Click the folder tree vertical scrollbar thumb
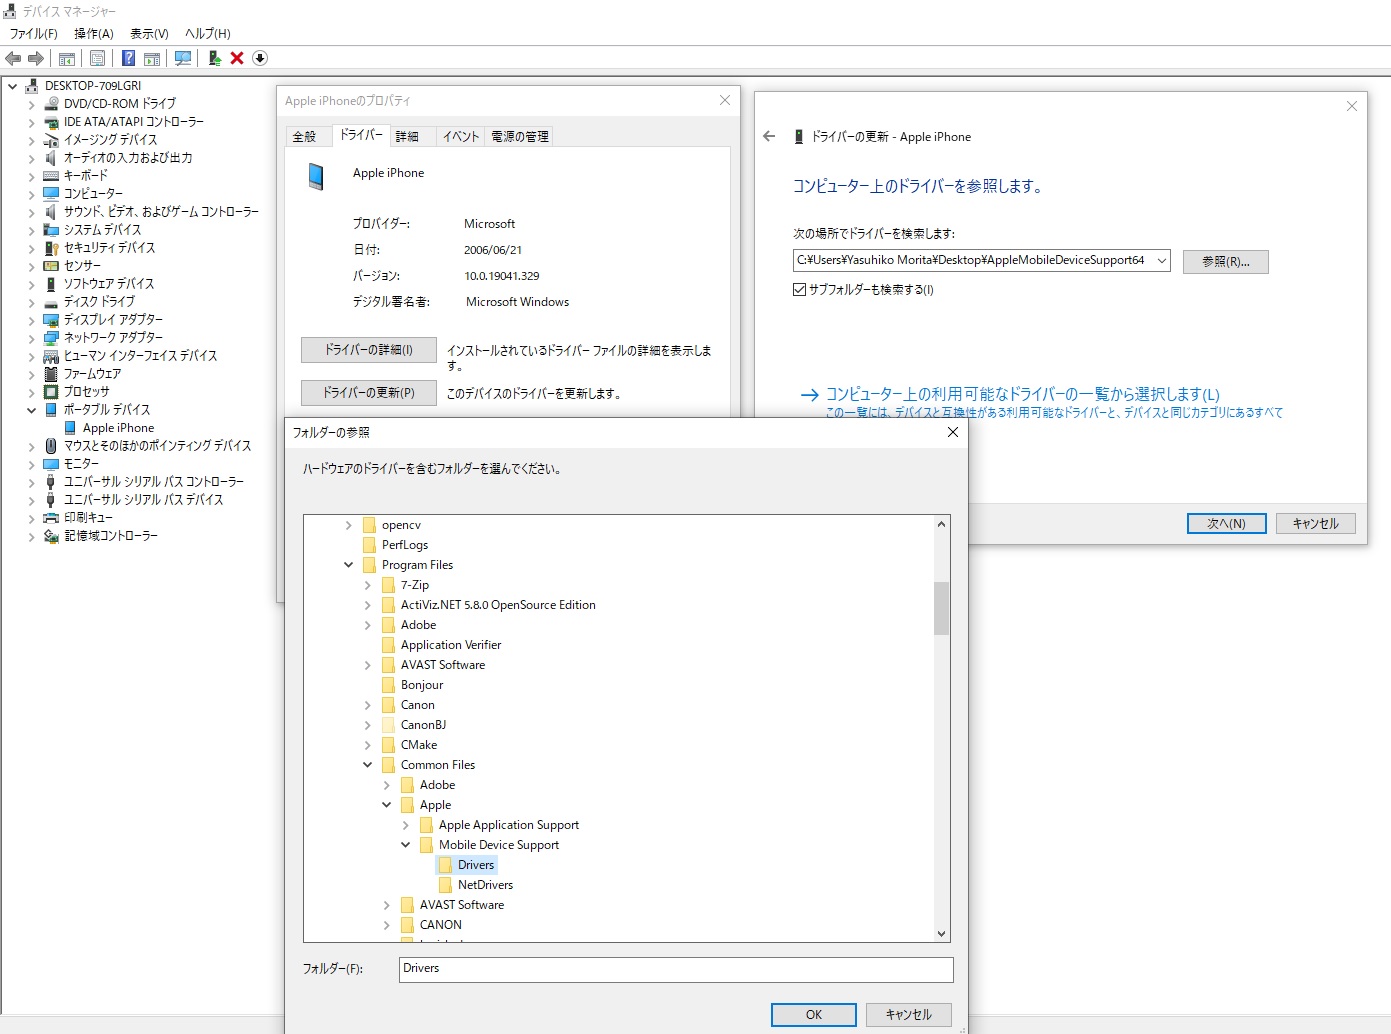 [x=941, y=608]
